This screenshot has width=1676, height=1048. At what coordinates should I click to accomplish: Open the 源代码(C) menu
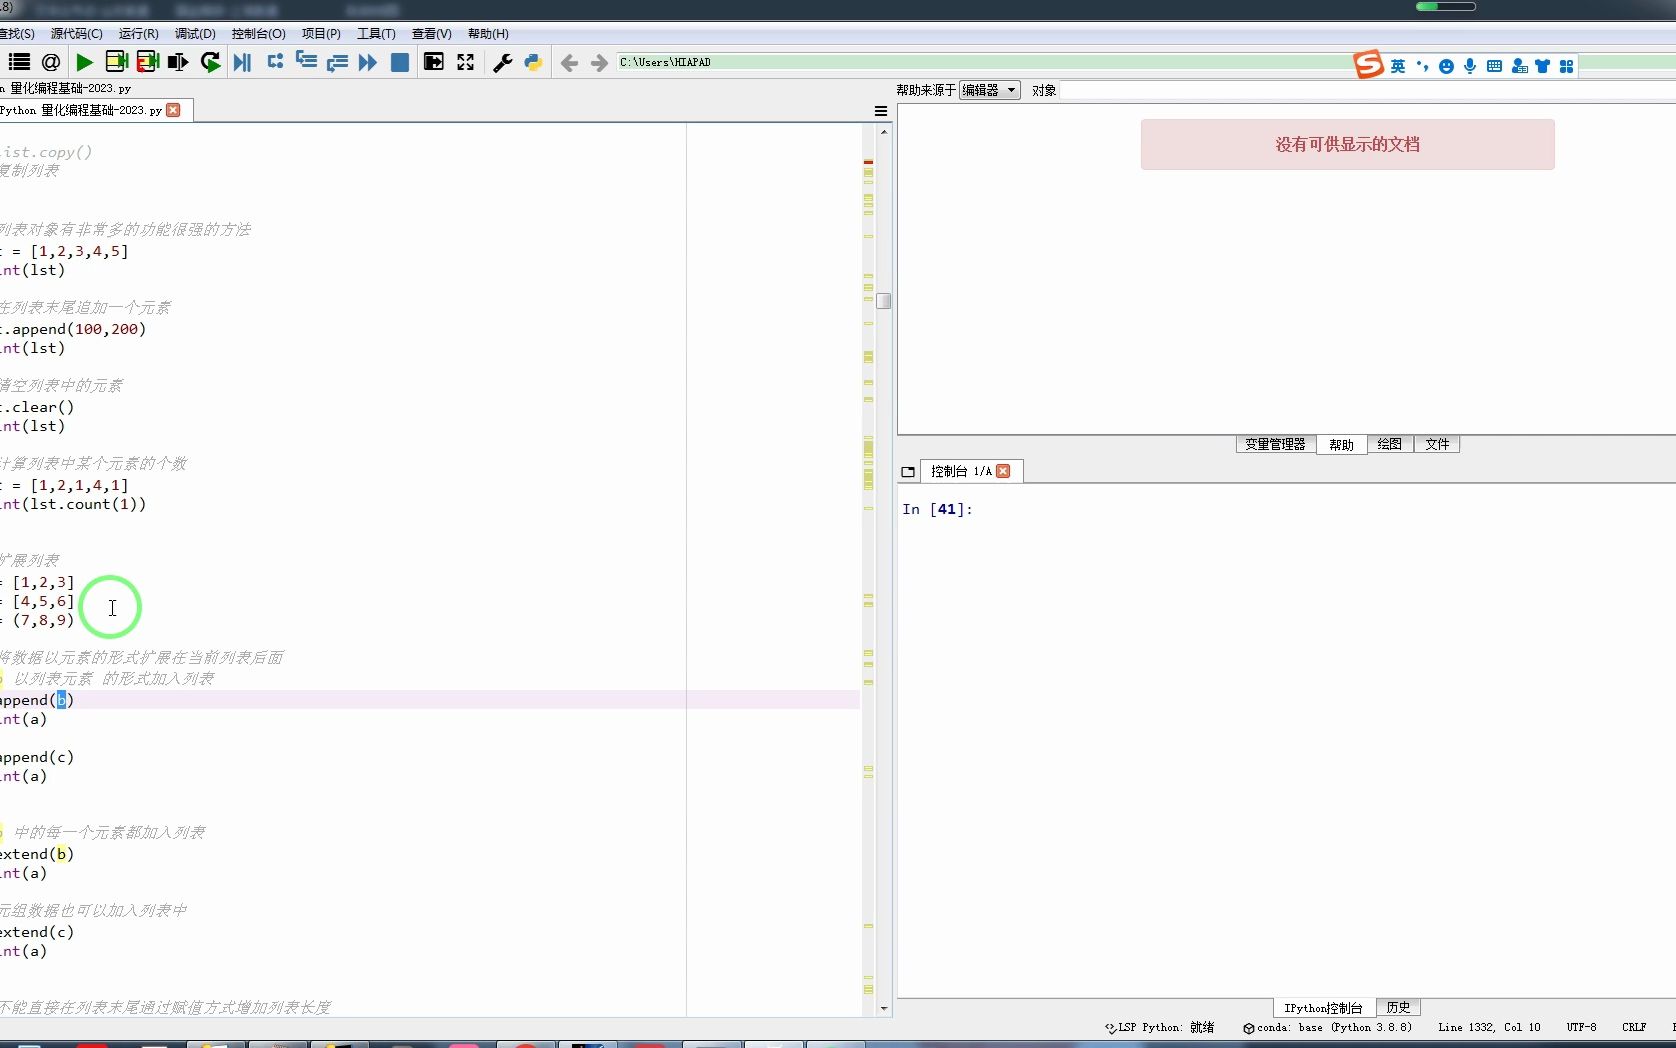[76, 34]
